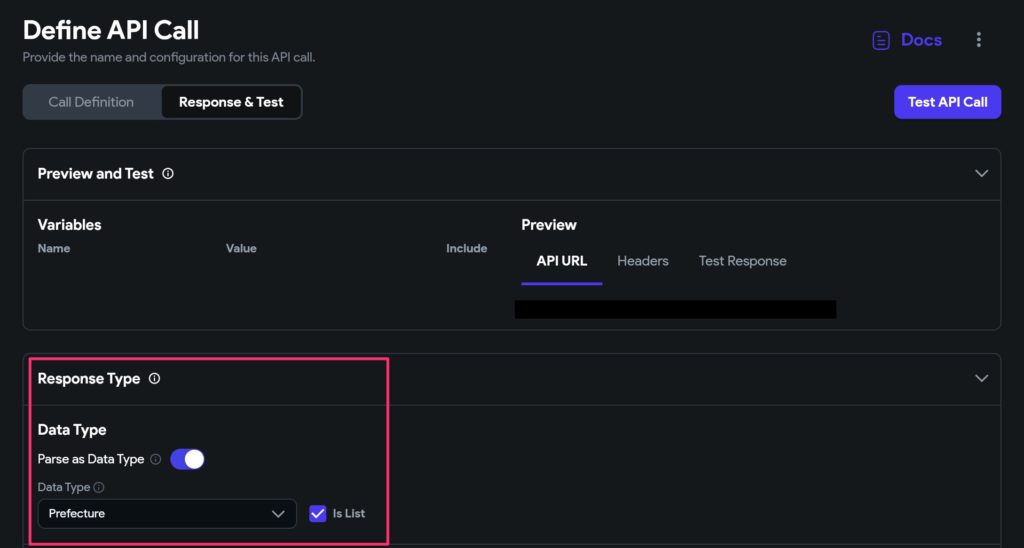
Task: Open the Prefecture data type dropdown
Action: 167,513
